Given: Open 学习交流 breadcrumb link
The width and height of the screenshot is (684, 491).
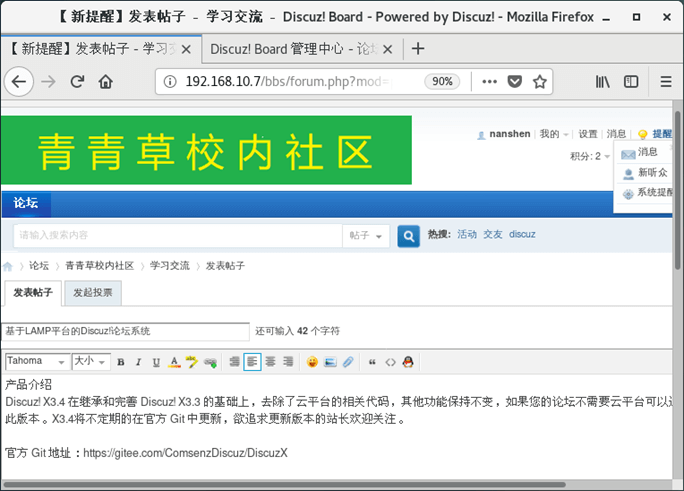Looking at the screenshot, I should pyautogui.click(x=170, y=266).
